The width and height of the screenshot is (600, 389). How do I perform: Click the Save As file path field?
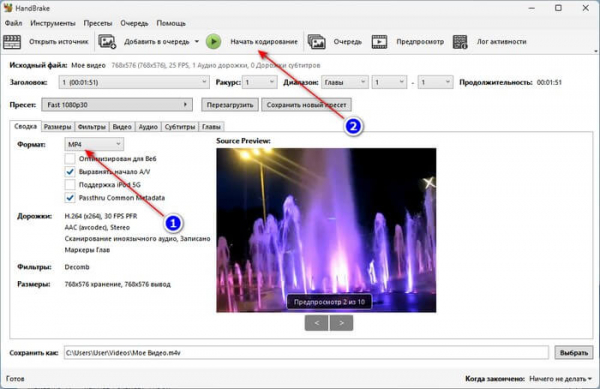[306, 353]
